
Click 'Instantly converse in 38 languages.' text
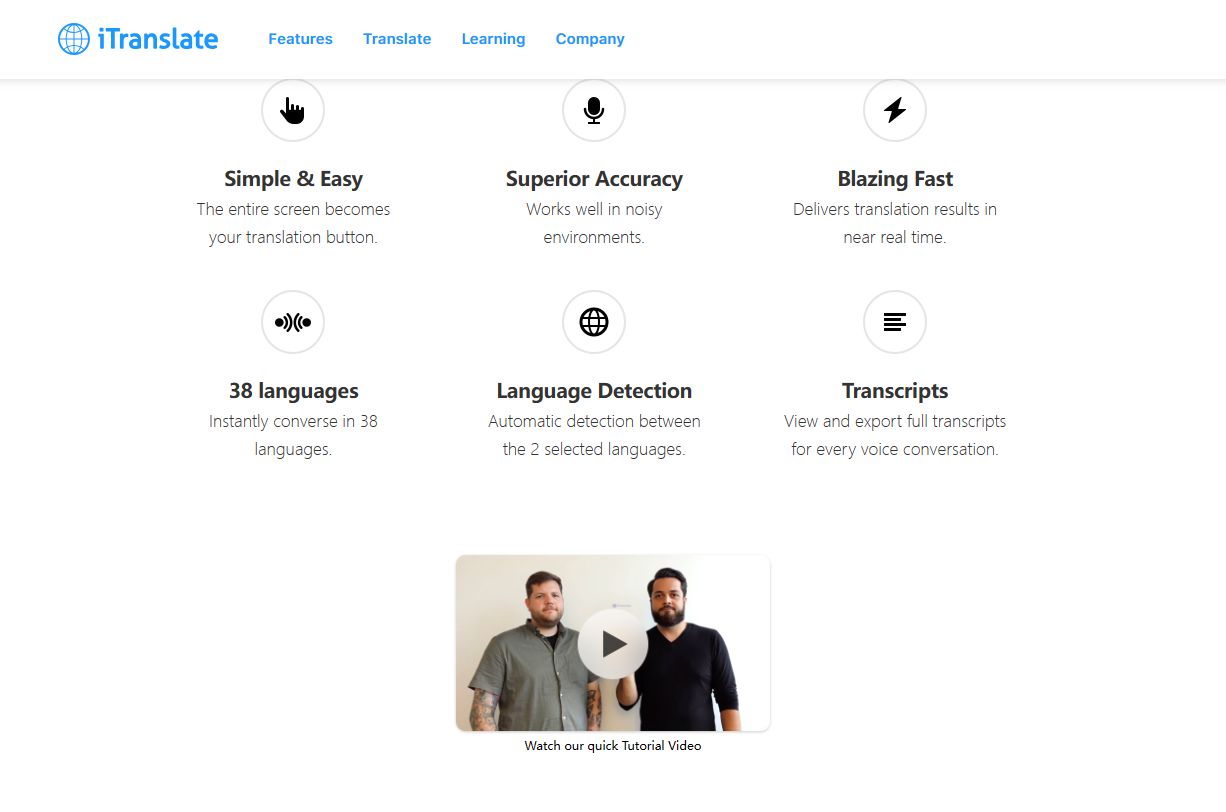point(293,435)
